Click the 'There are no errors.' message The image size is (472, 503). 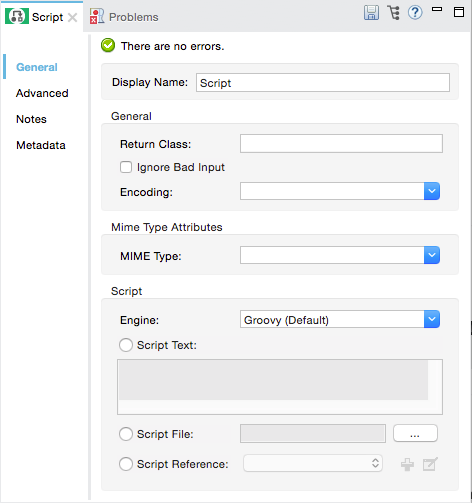click(172, 46)
